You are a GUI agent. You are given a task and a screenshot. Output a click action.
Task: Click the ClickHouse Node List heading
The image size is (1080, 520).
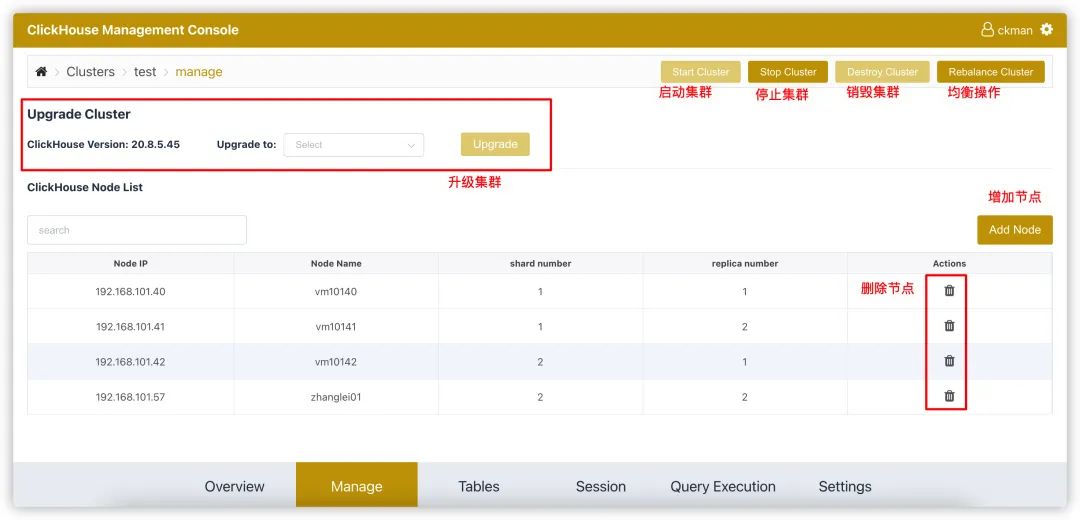[x=85, y=187]
